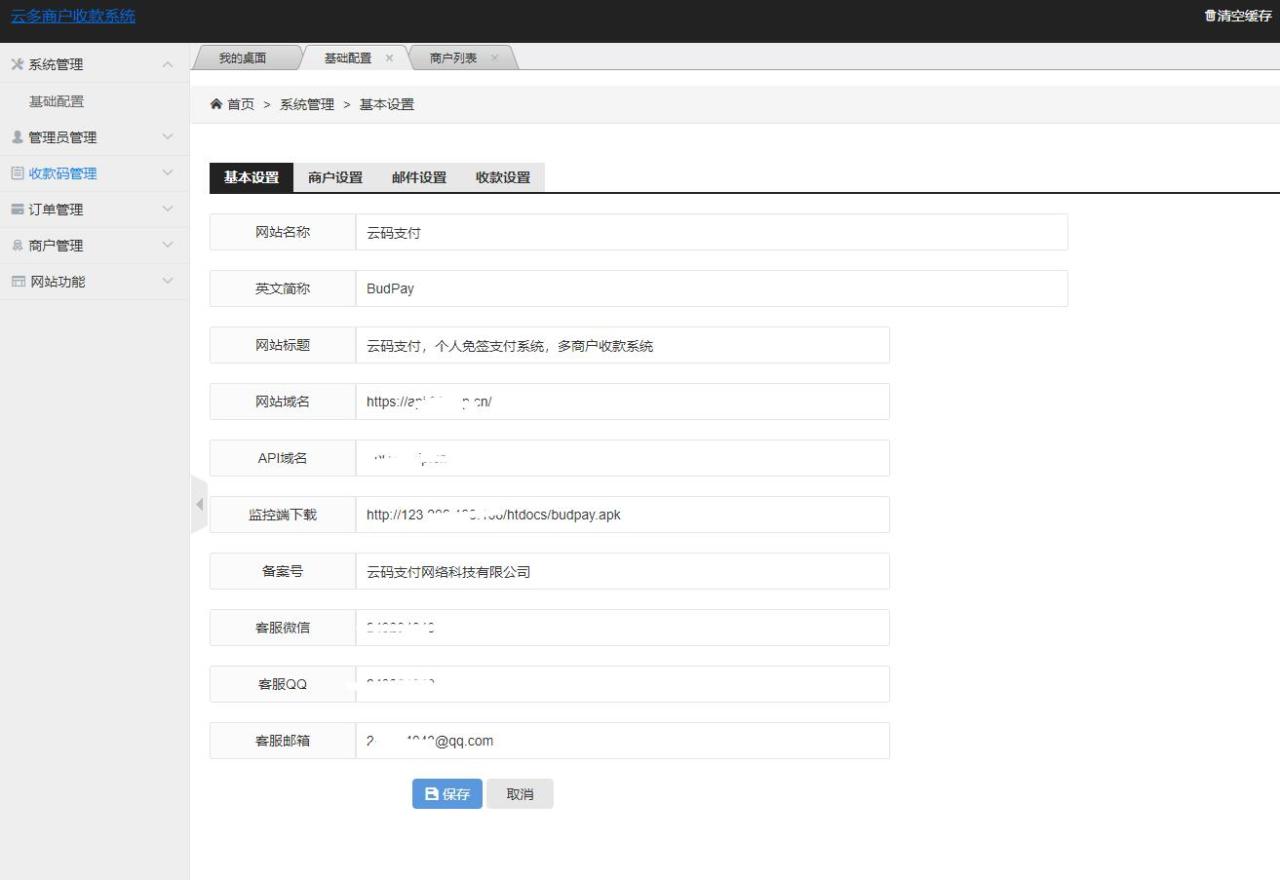Click 基本设置 in the breadcrumb

coord(387,104)
